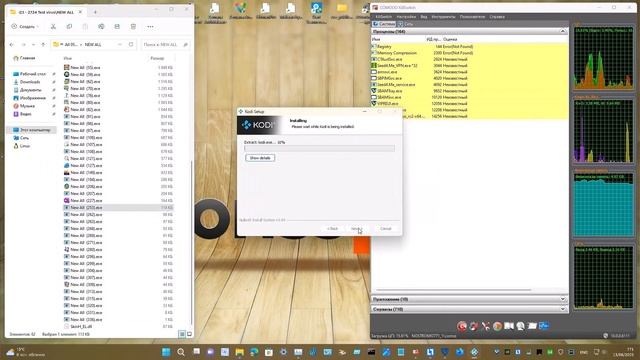Open recent locations dropdown in Explorer
Image resolution: width=640 pixels, height=360 pixels.
(x=33, y=44)
